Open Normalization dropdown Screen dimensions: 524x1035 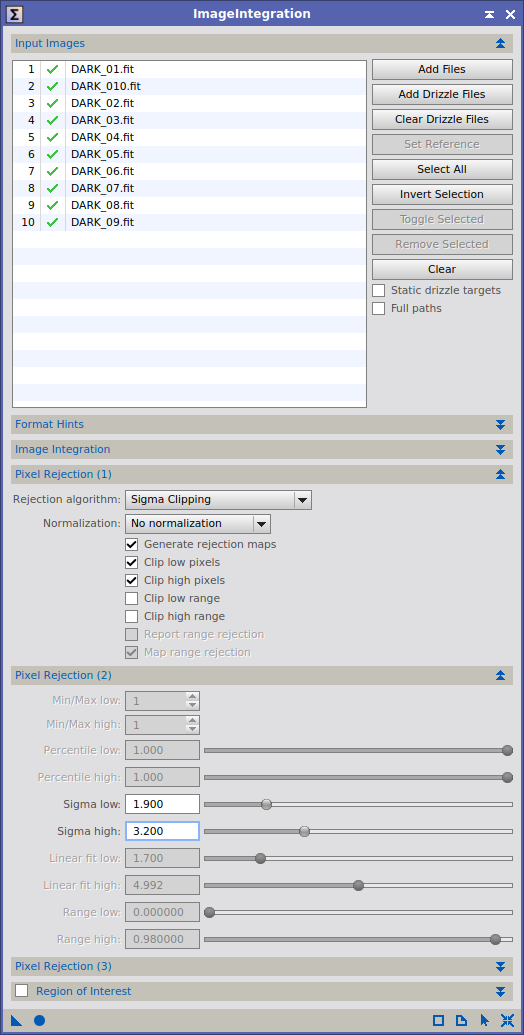click(x=198, y=523)
